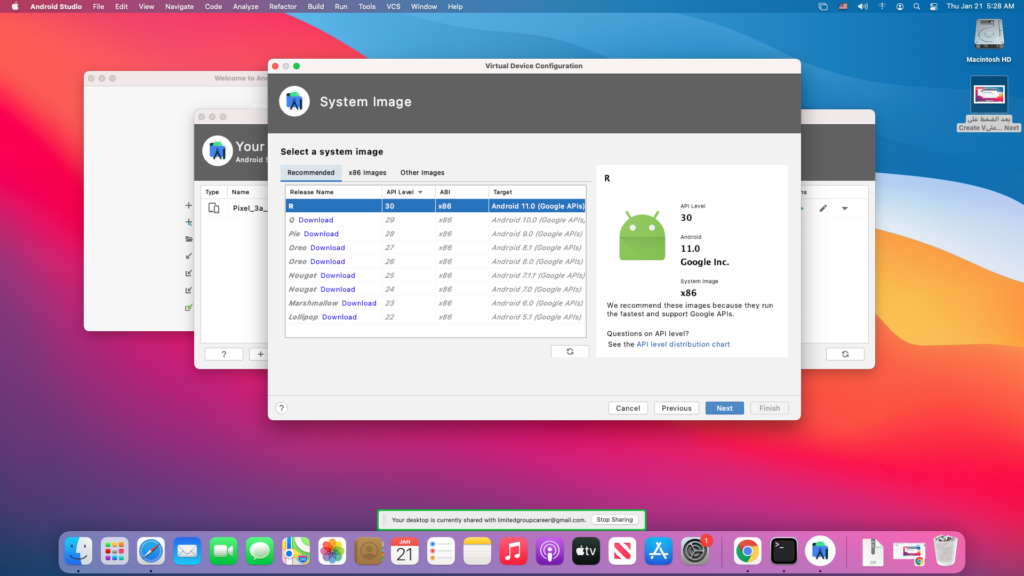Switch to the Other Images tab
Viewport: 1024px width, 576px height.
pos(422,172)
